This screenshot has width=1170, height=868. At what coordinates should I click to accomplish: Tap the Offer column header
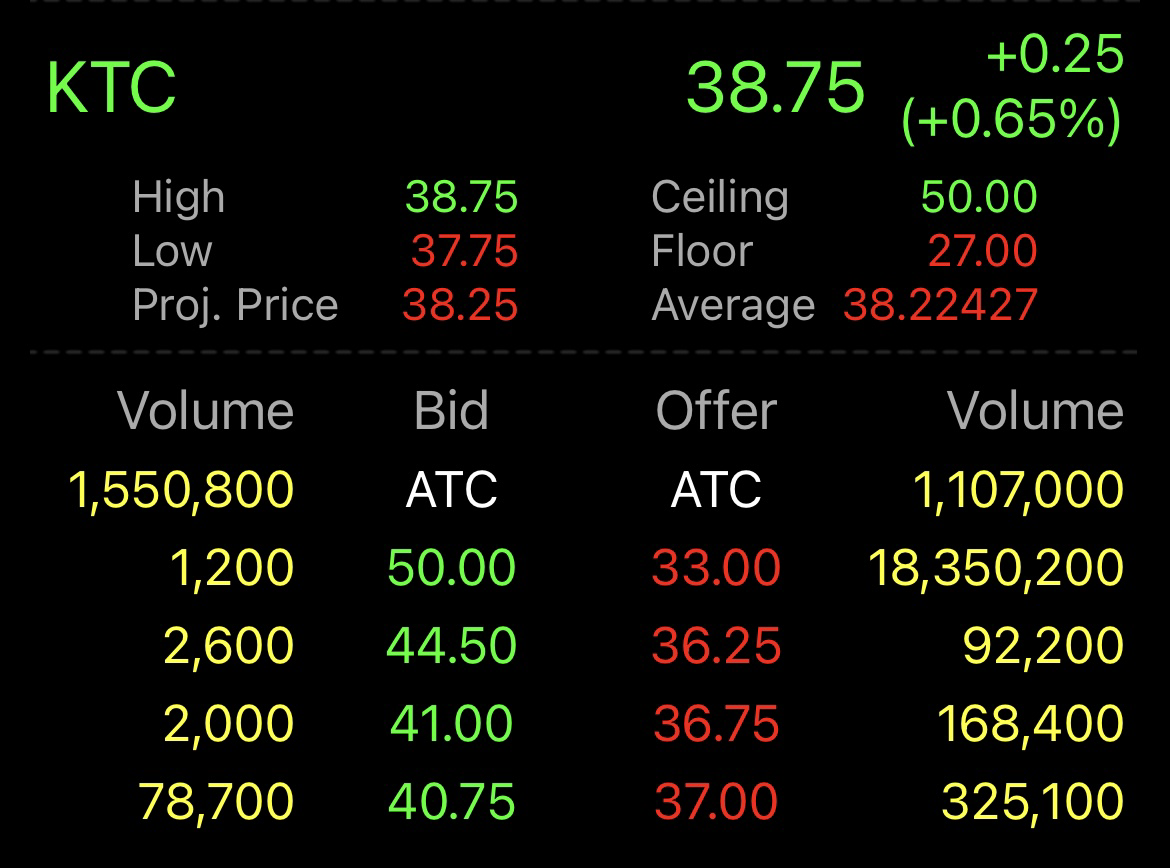[716, 410]
